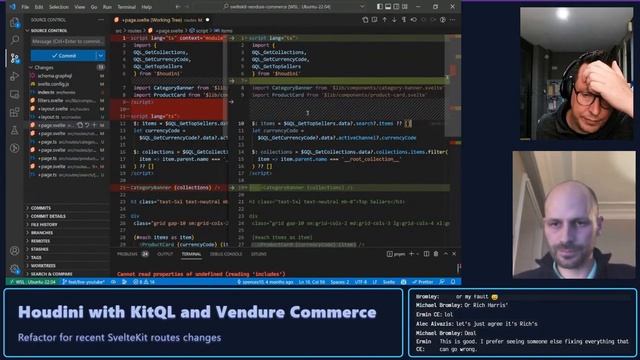Go to next change arrow
640x360 pixels.
point(394,20)
